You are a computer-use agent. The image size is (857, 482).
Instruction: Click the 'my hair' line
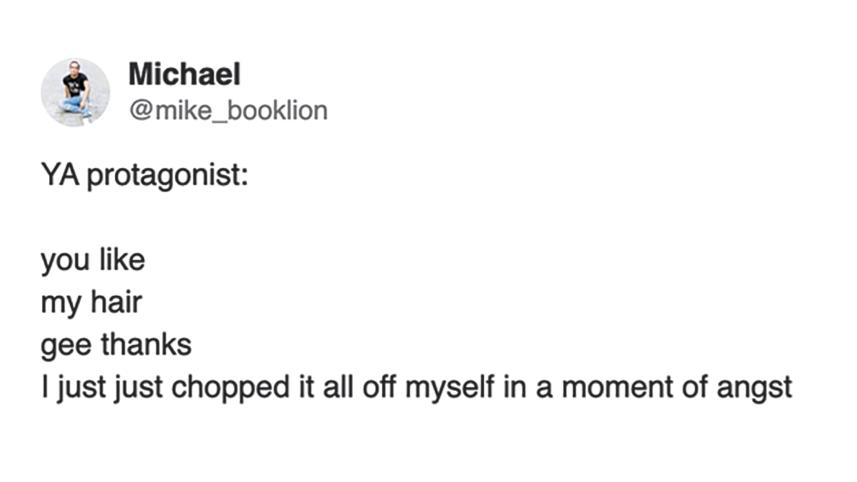click(x=91, y=302)
